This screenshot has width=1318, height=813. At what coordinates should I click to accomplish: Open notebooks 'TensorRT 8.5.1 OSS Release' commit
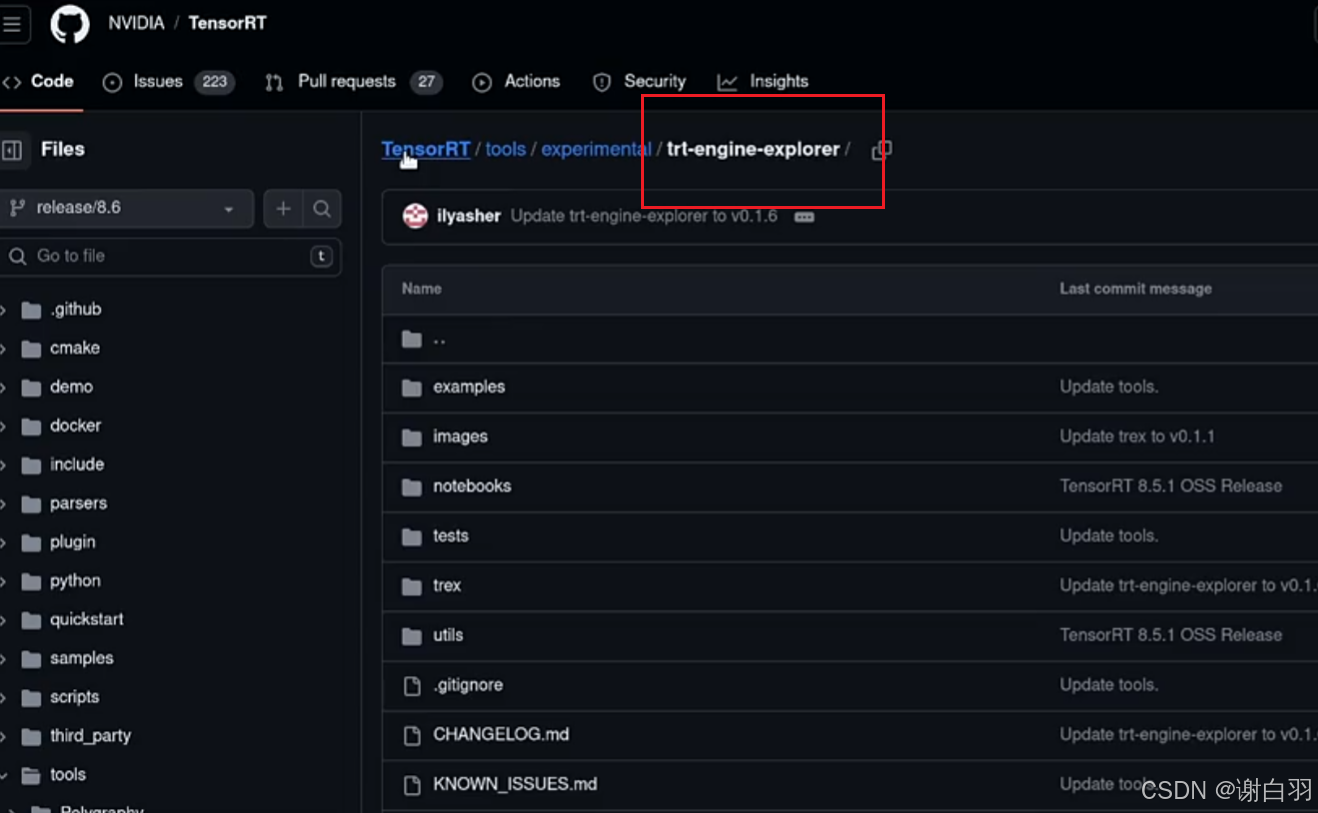(x=1171, y=486)
